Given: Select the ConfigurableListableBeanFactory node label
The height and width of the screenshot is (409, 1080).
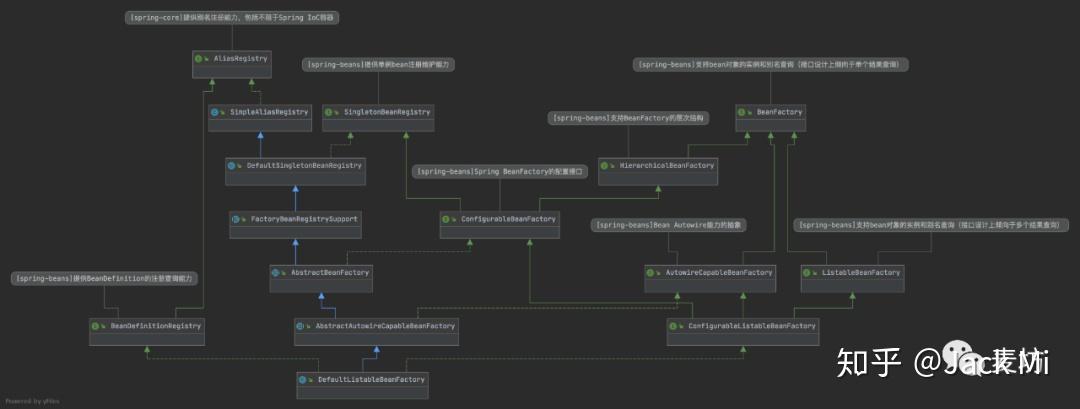Looking at the screenshot, I should point(751,326).
